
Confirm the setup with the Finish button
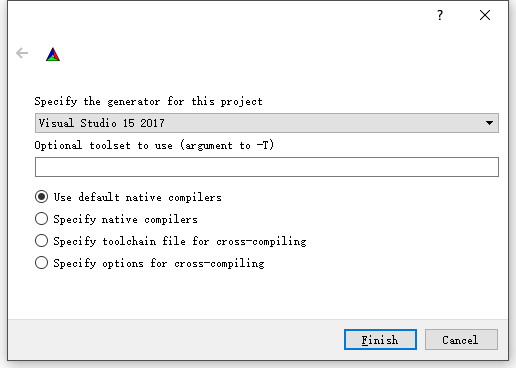pyautogui.click(x=380, y=340)
